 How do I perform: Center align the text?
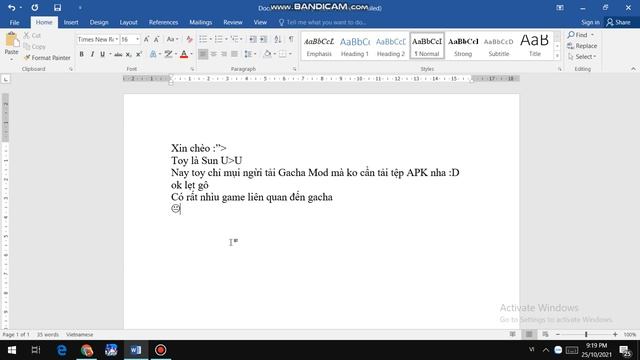tap(213, 54)
